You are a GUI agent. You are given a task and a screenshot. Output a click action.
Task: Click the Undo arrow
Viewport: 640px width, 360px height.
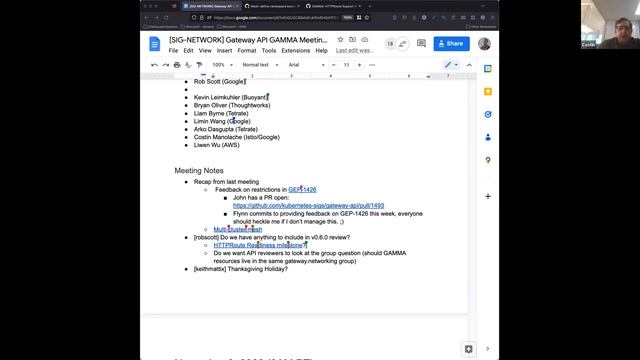[x=154, y=65]
